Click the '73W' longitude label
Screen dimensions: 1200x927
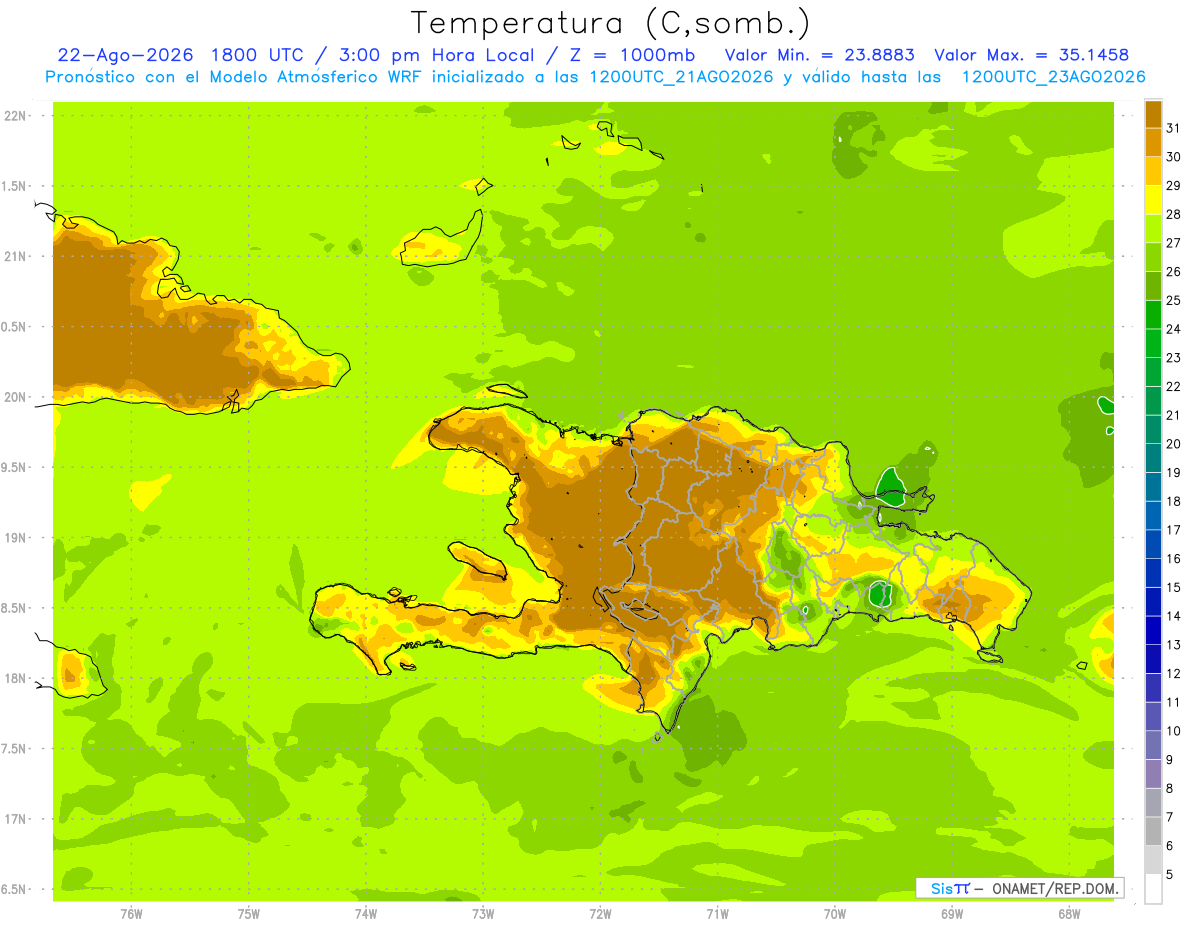(x=483, y=914)
